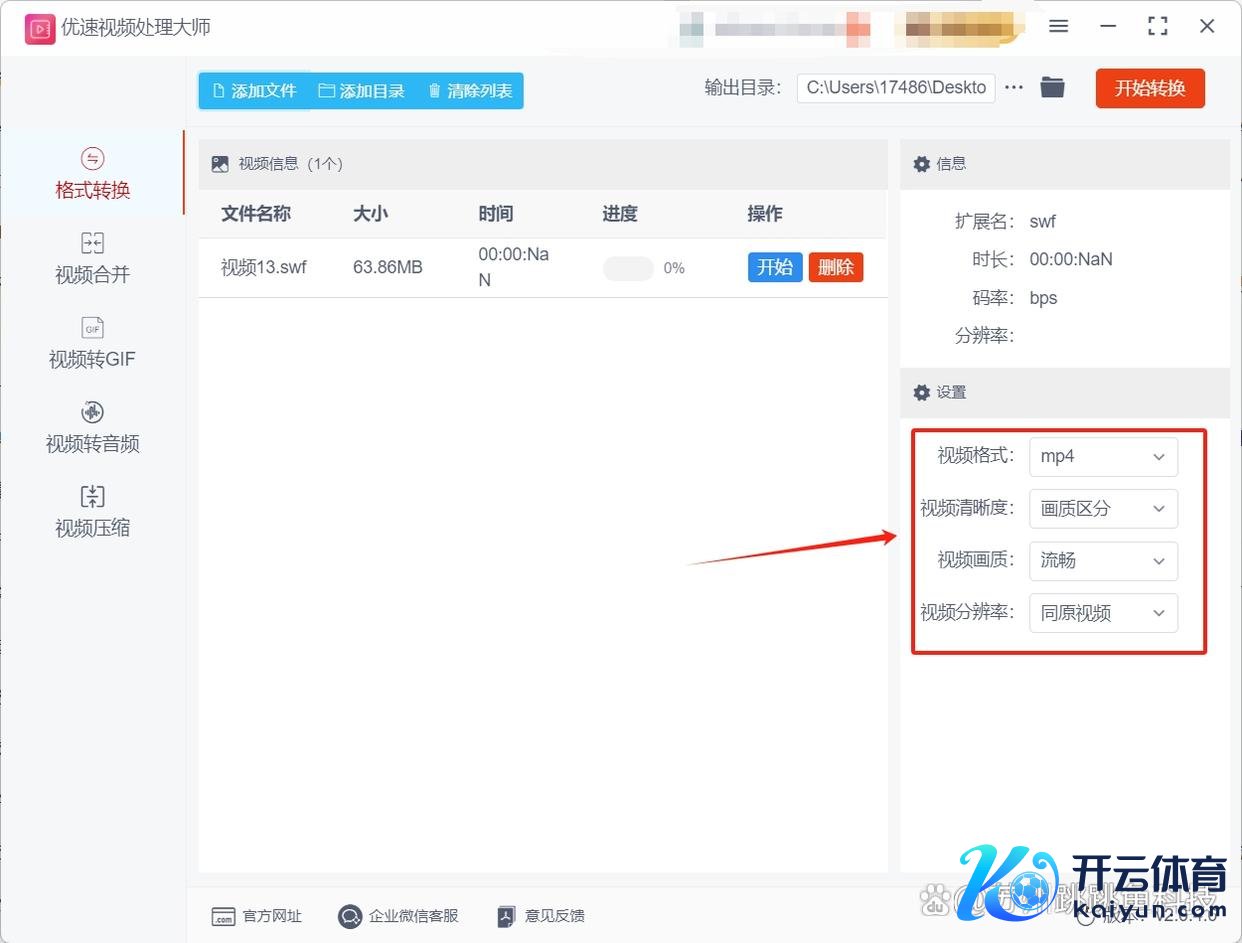Image resolution: width=1242 pixels, height=943 pixels.
Task: Expand the 视频格式 mp4 dropdown
Action: click(x=1103, y=457)
